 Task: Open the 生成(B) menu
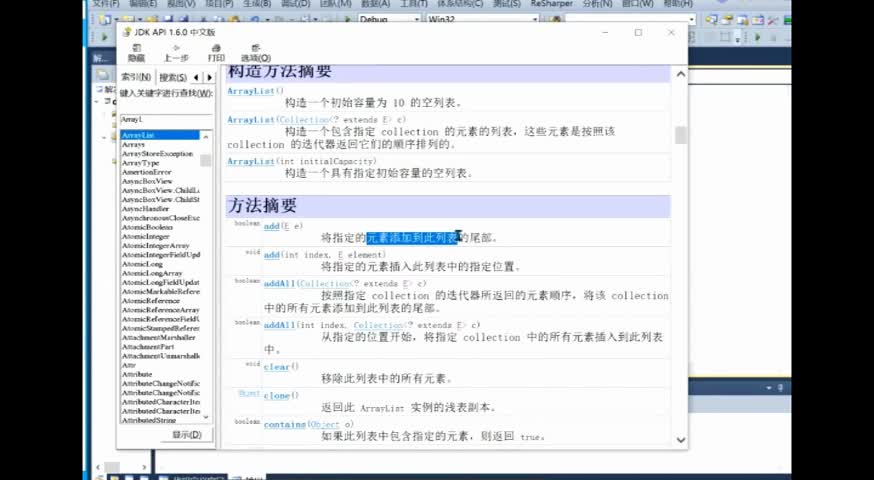pos(255,3)
